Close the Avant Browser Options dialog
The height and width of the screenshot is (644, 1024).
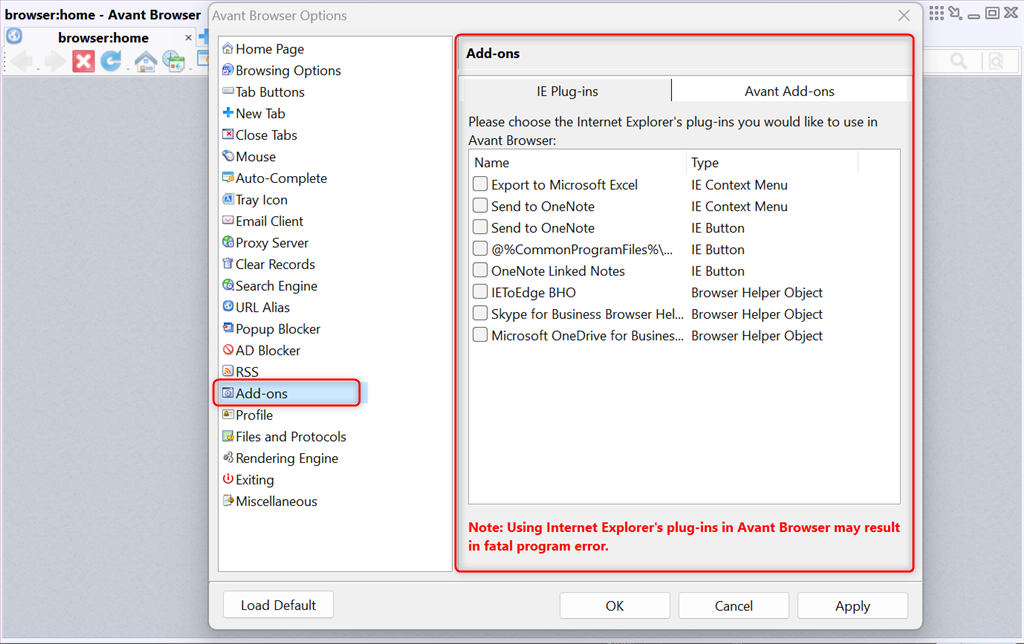click(x=904, y=15)
